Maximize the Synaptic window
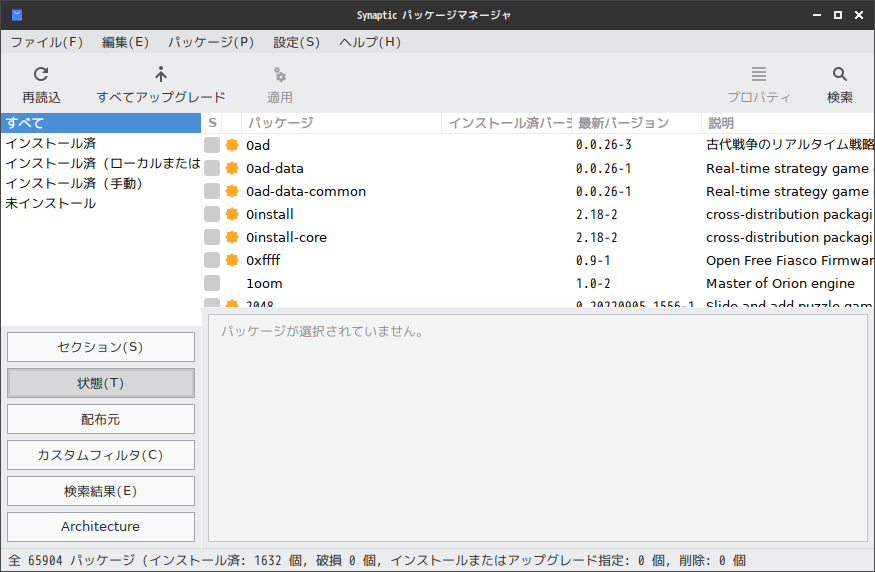The height and width of the screenshot is (572, 875). click(x=838, y=15)
